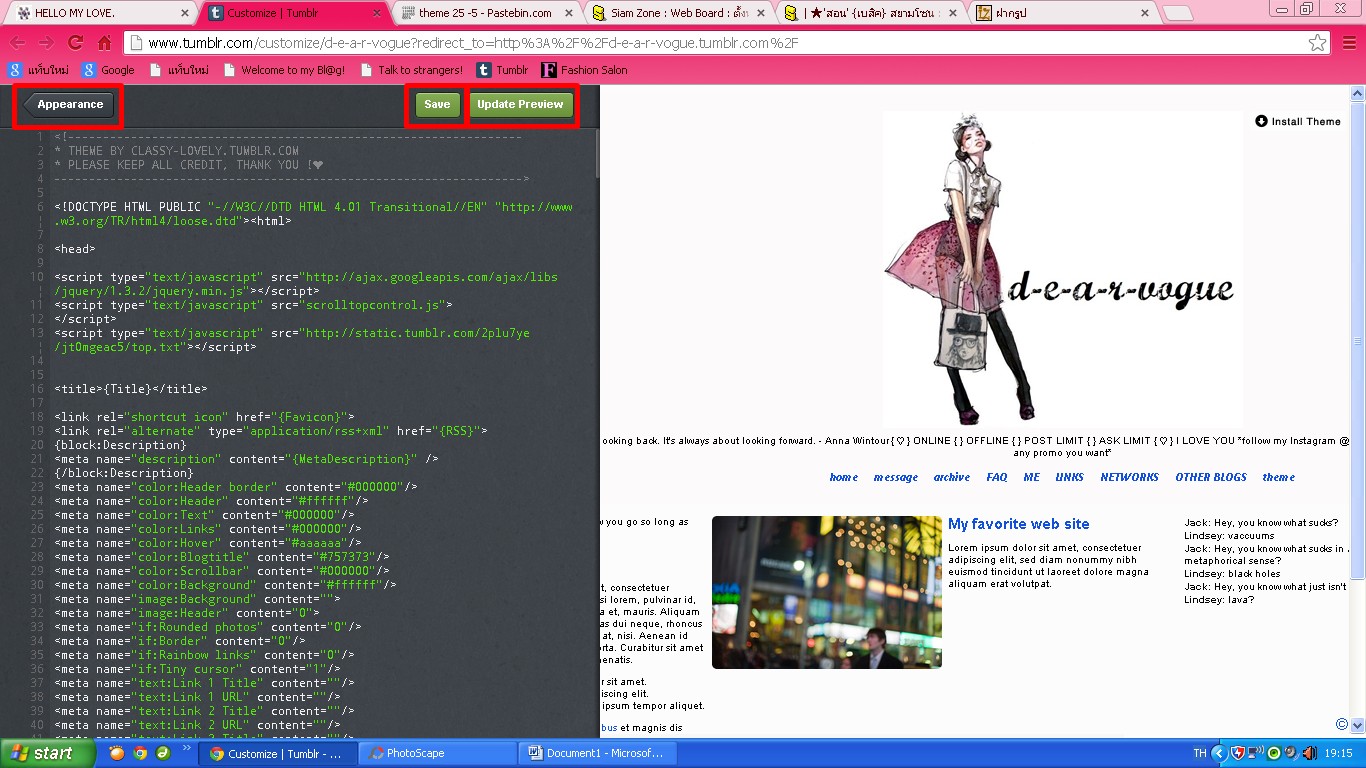
Task: Switch to the ฝากรูป tab
Action: tap(1061, 13)
